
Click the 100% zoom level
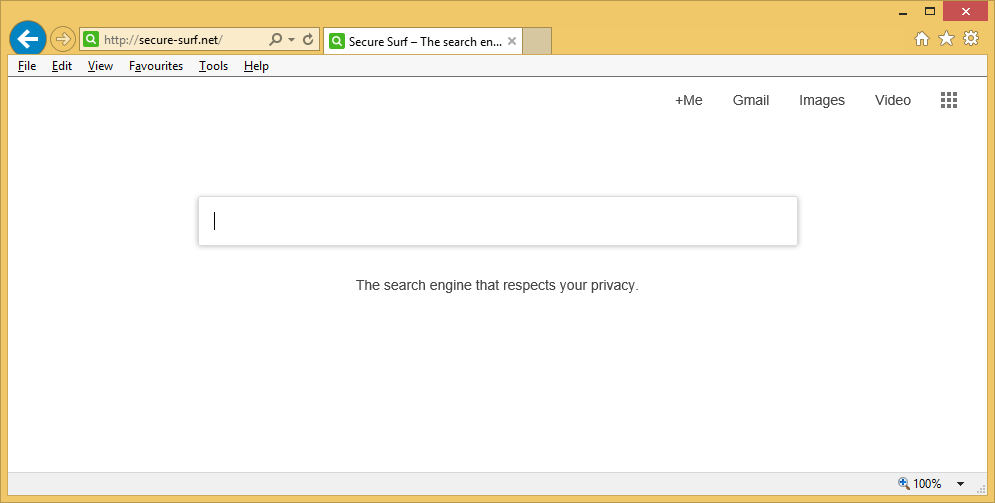click(927, 483)
